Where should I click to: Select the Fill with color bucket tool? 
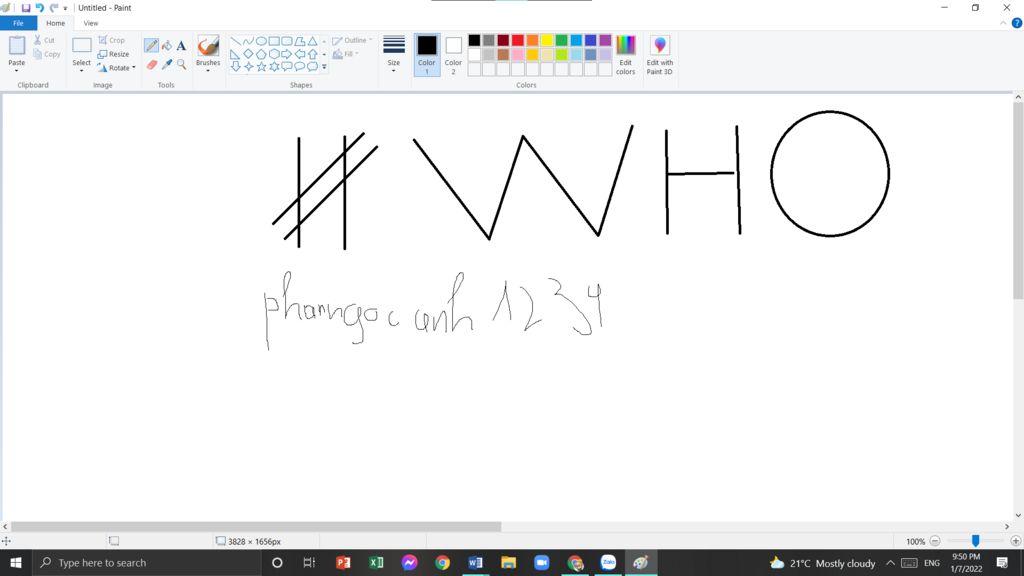pos(167,45)
